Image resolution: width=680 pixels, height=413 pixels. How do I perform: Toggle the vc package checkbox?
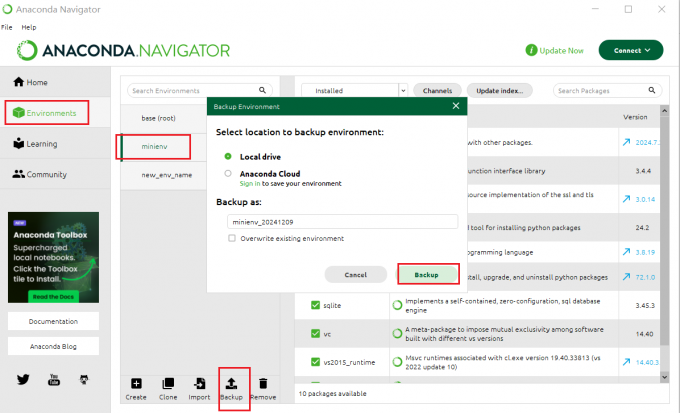coord(315,334)
